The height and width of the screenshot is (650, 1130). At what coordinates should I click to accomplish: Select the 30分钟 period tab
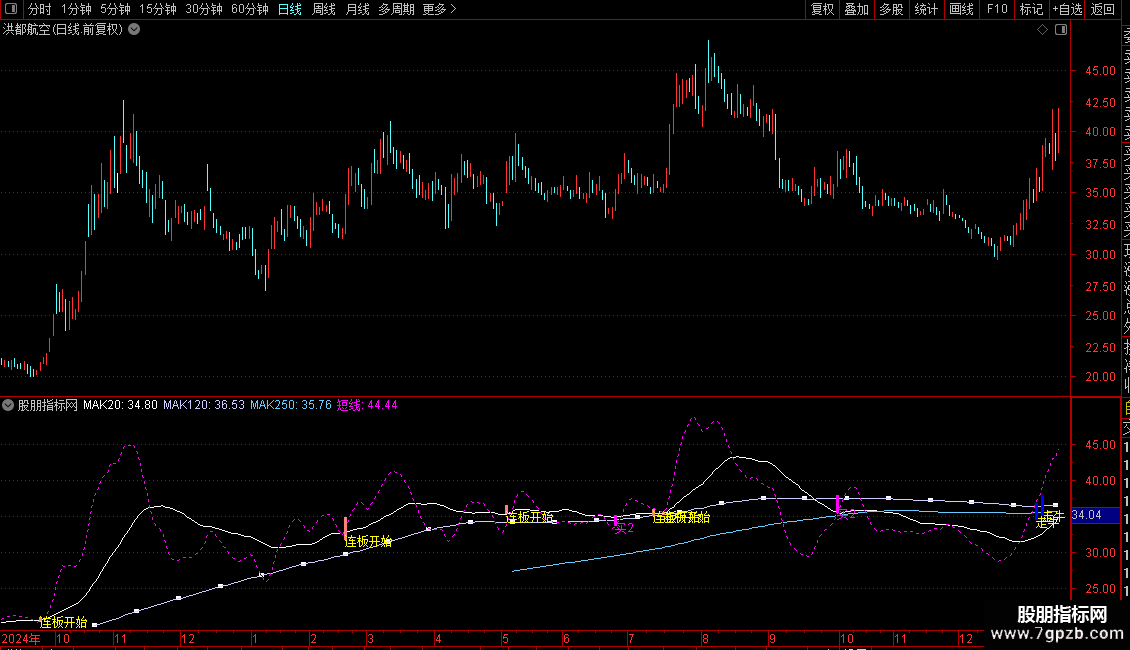(x=204, y=9)
